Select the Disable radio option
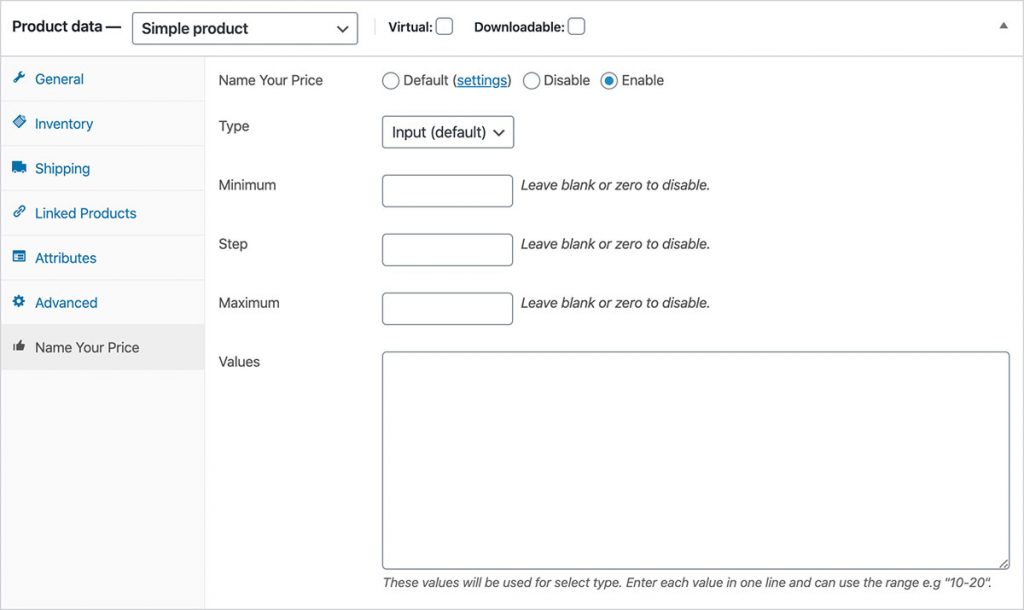This screenshot has height=610, width=1024. (x=531, y=80)
